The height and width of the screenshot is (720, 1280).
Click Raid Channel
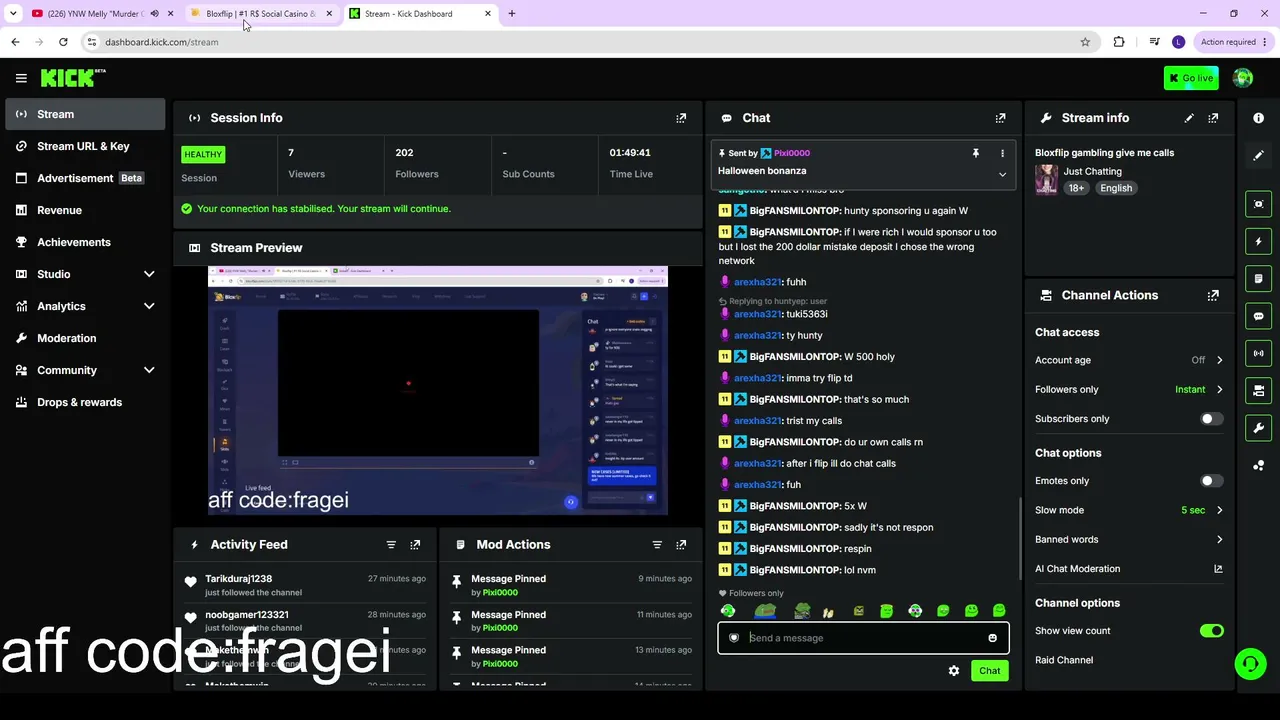(1064, 660)
